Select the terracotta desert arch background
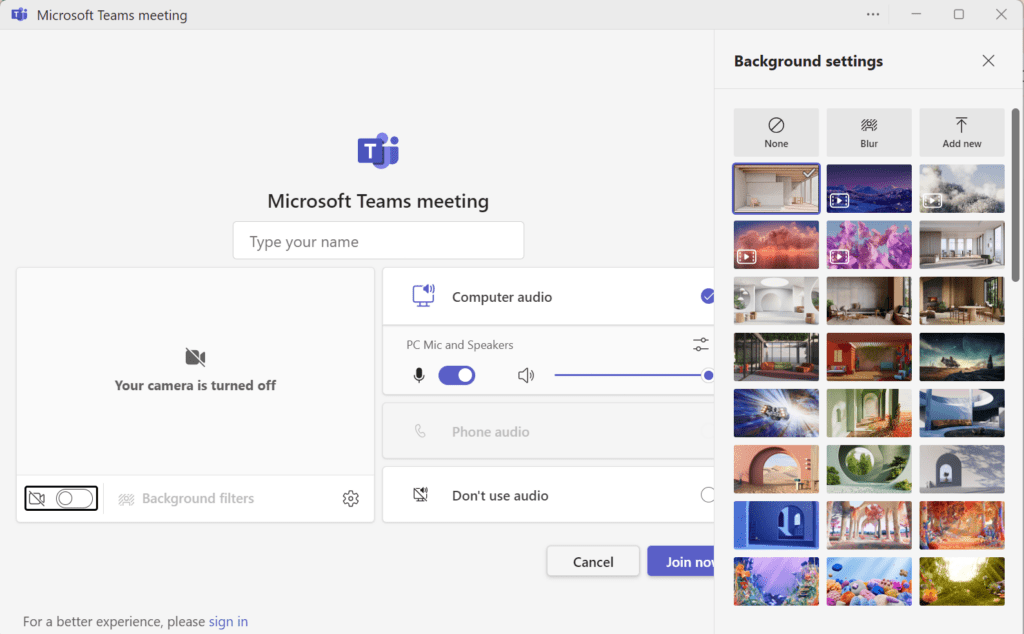Viewport: 1024px width, 634px height. (x=776, y=469)
